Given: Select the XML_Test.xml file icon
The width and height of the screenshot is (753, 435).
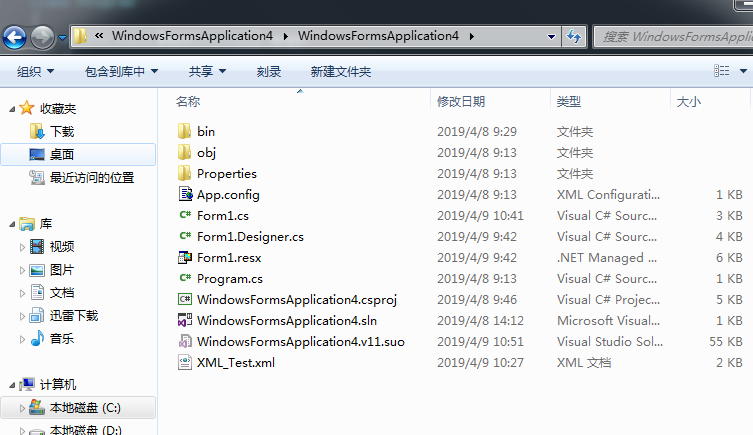Looking at the screenshot, I should tap(185, 362).
